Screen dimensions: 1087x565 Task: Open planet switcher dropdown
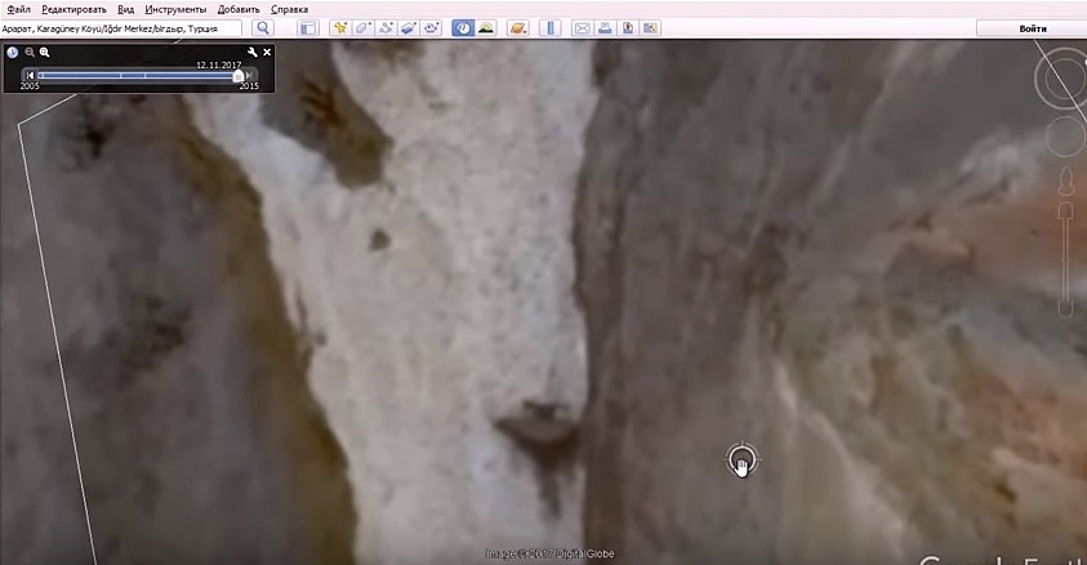point(517,28)
